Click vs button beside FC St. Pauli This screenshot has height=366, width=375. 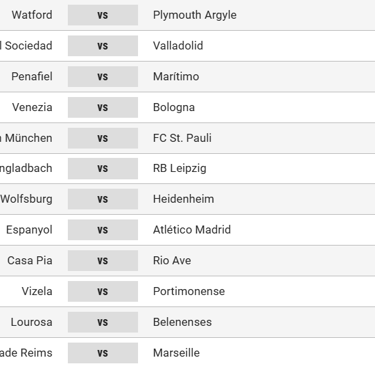(103, 138)
